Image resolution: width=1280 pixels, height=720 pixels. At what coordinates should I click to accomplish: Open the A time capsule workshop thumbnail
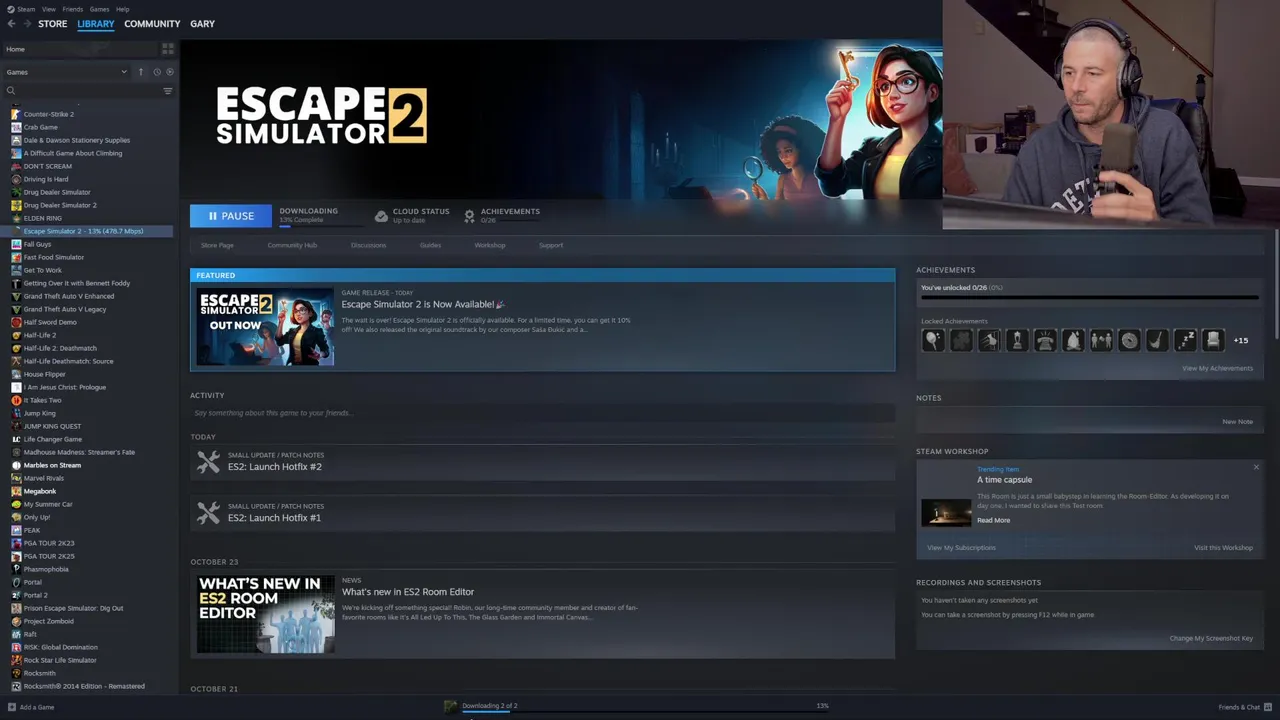tap(946, 512)
